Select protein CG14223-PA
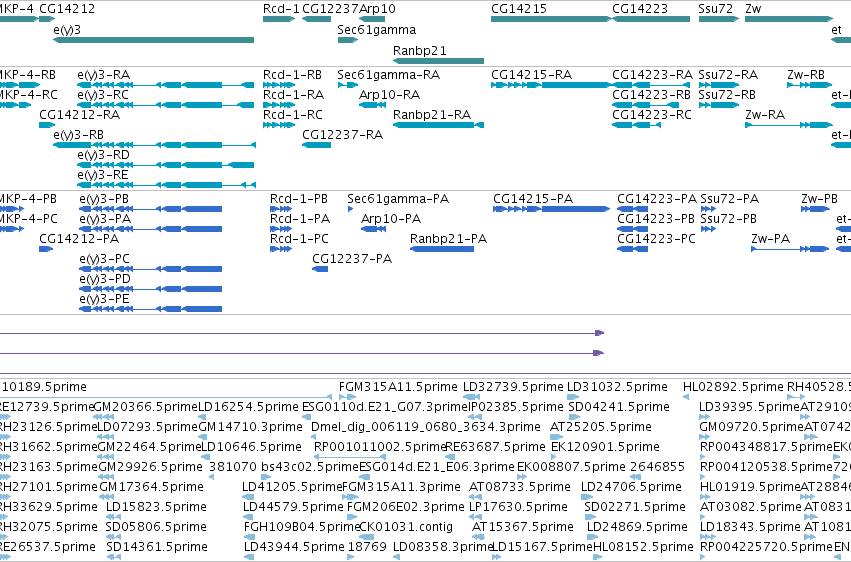 [x=632, y=209]
